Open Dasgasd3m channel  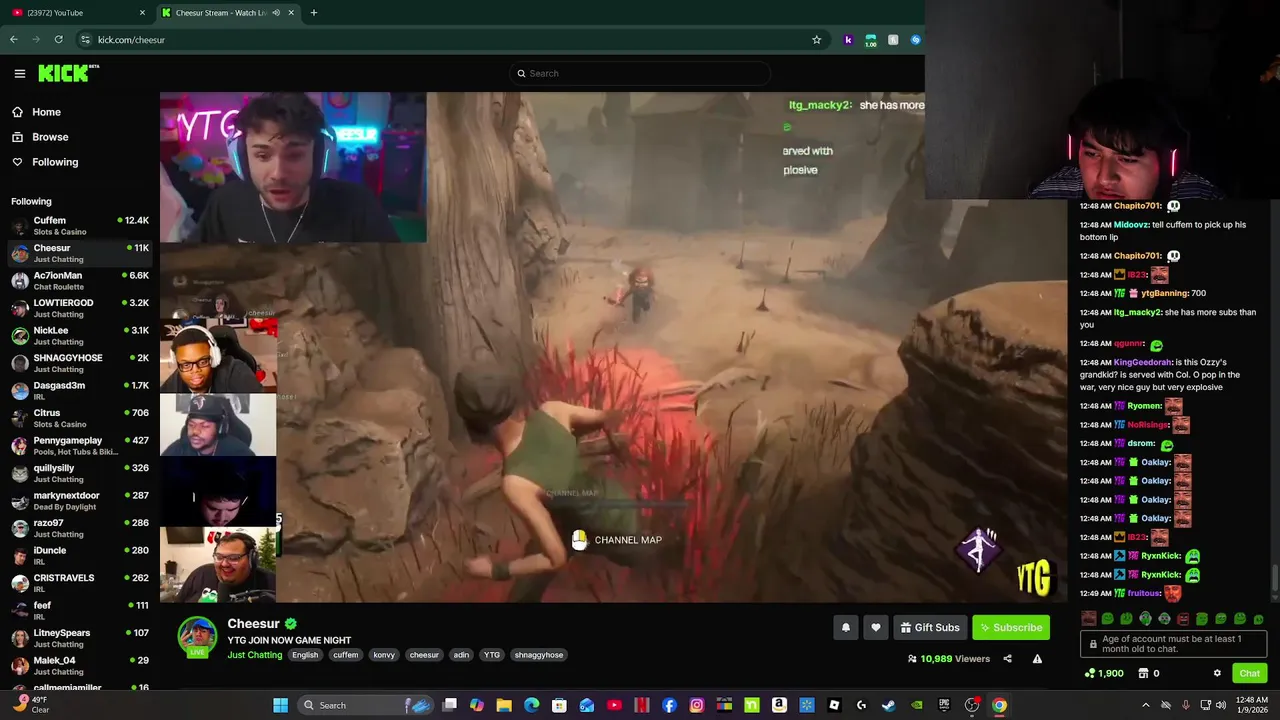click(x=80, y=391)
